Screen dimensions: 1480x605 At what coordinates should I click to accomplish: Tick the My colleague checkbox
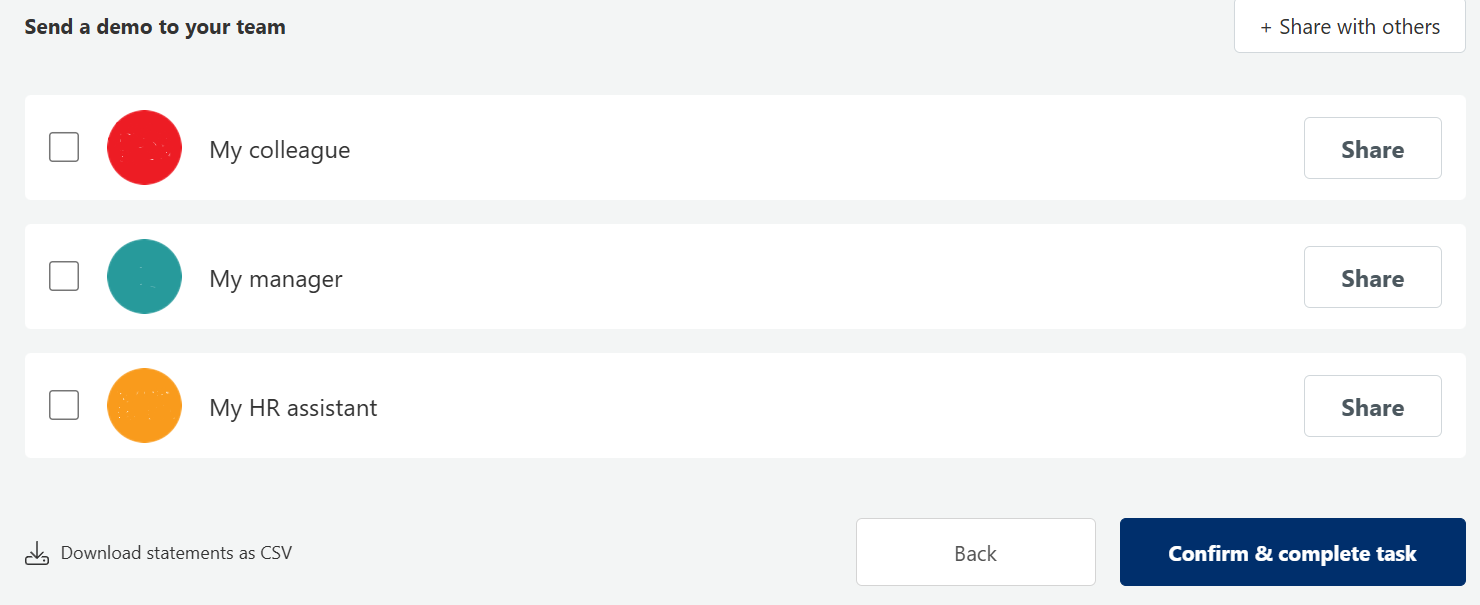[64, 148]
